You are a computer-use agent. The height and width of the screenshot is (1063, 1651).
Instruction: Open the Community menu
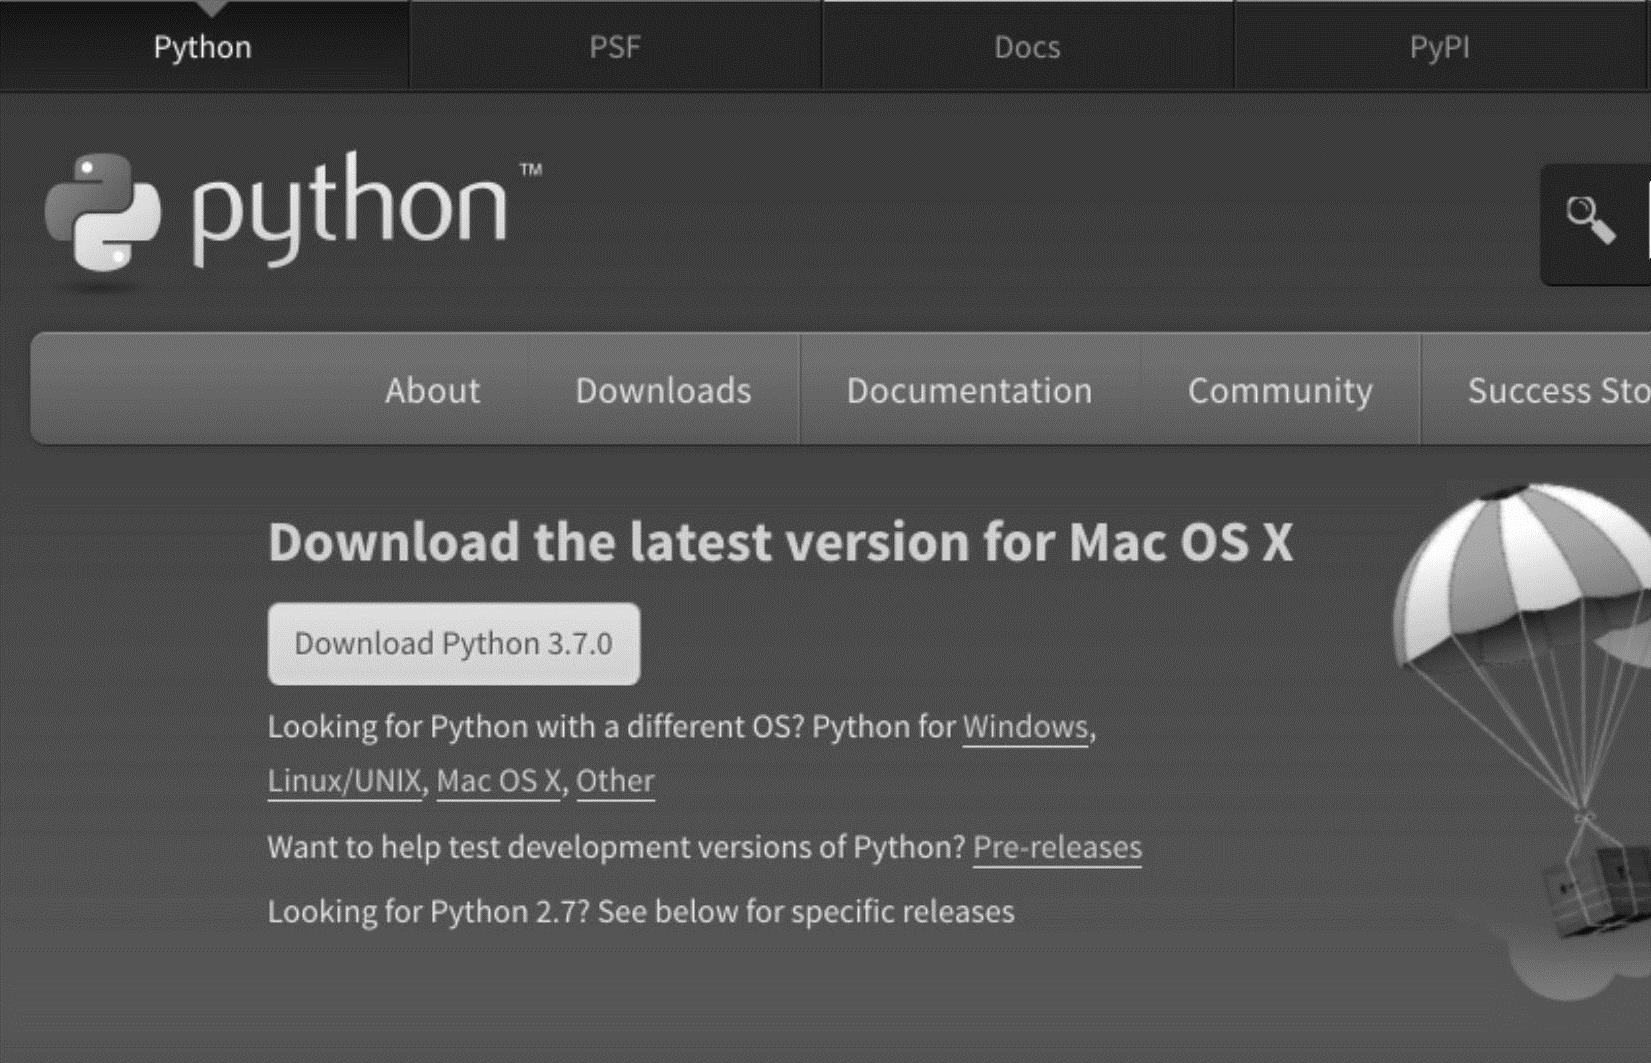1280,390
